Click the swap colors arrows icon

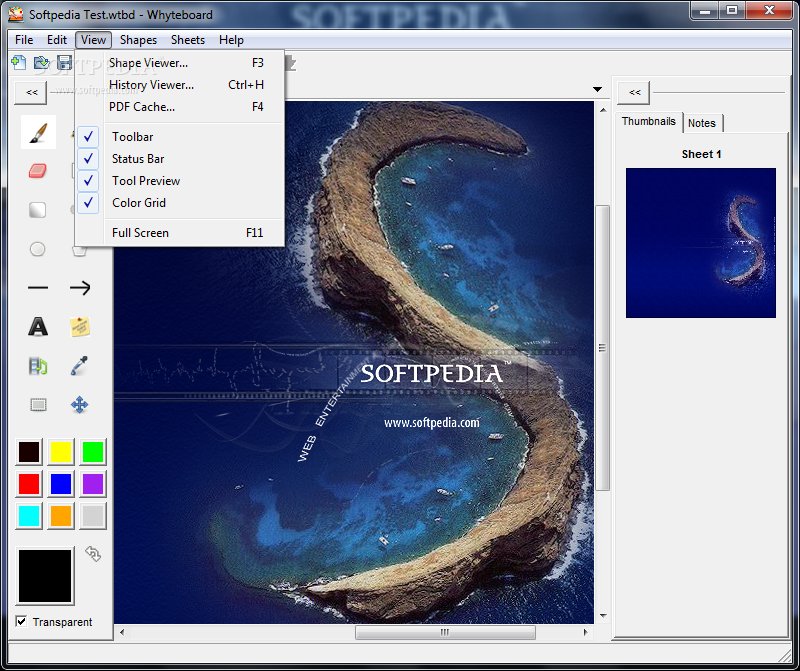pyautogui.click(x=93, y=553)
